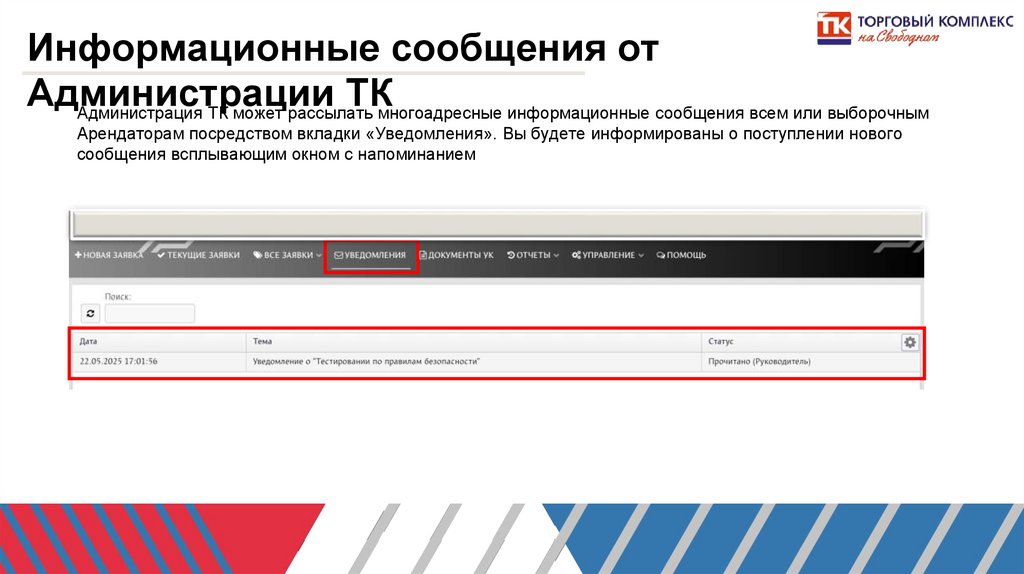Expand the Управление dropdown menu
This screenshot has width=1024, height=574.
click(608, 255)
